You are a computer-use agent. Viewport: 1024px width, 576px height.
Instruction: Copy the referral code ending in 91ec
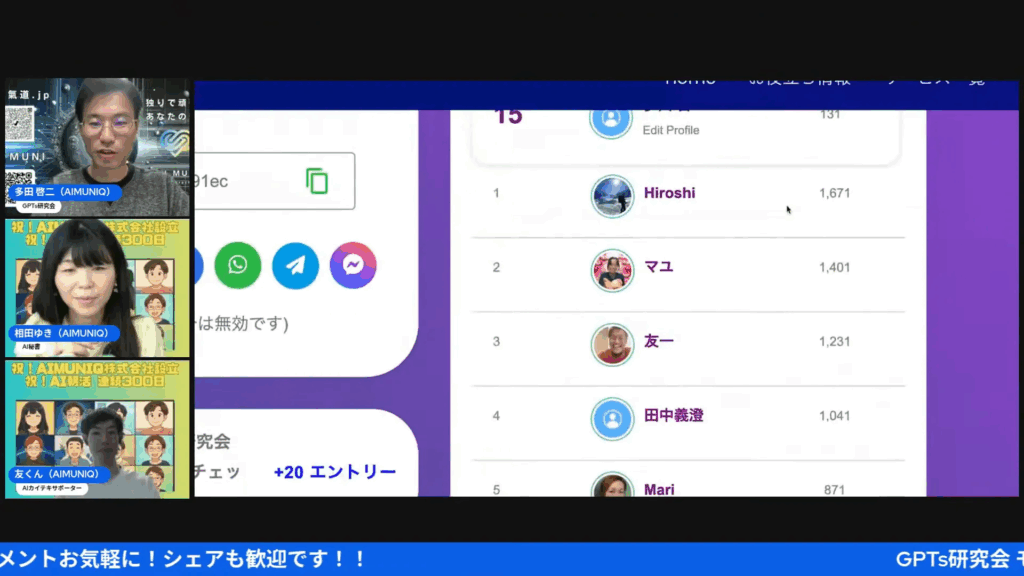tap(317, 181)
